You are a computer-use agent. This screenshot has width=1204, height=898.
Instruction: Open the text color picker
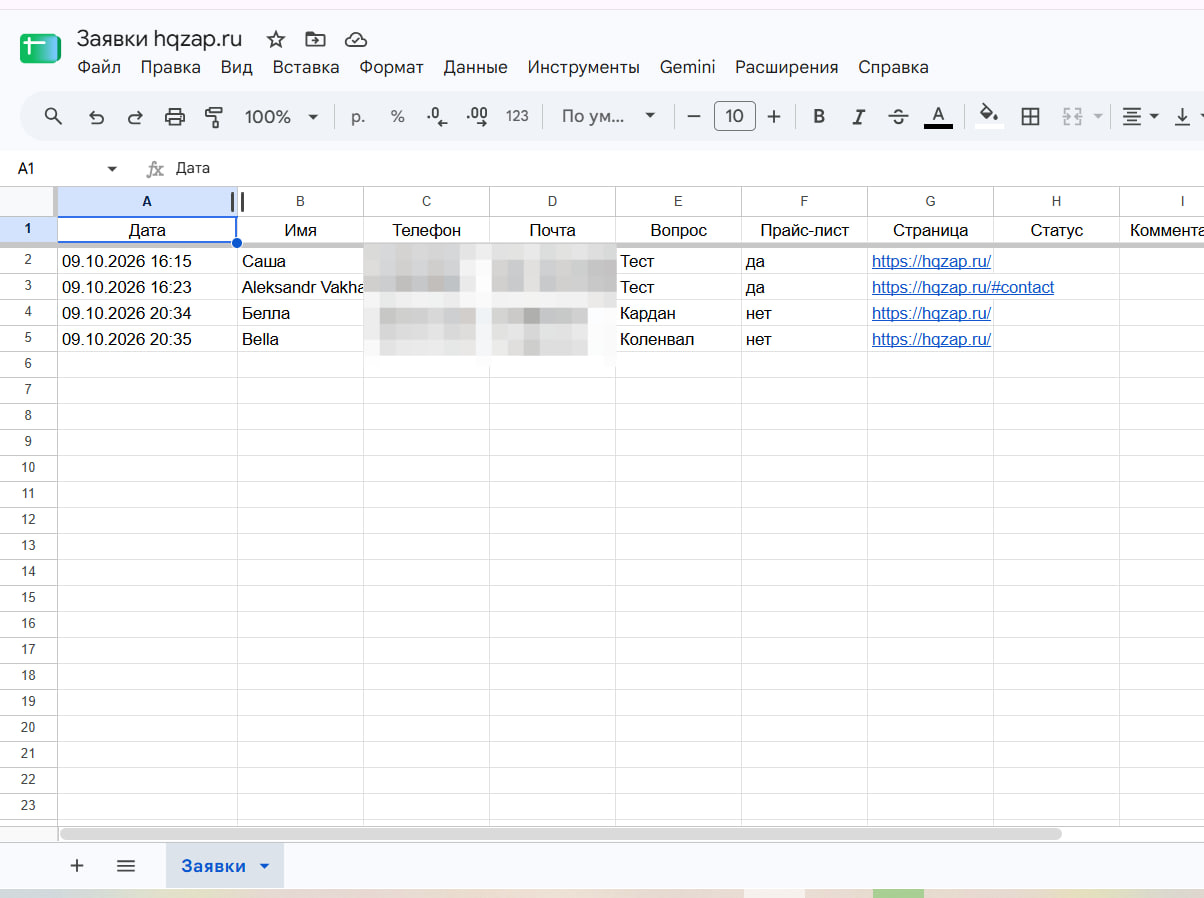coord(938,117)
